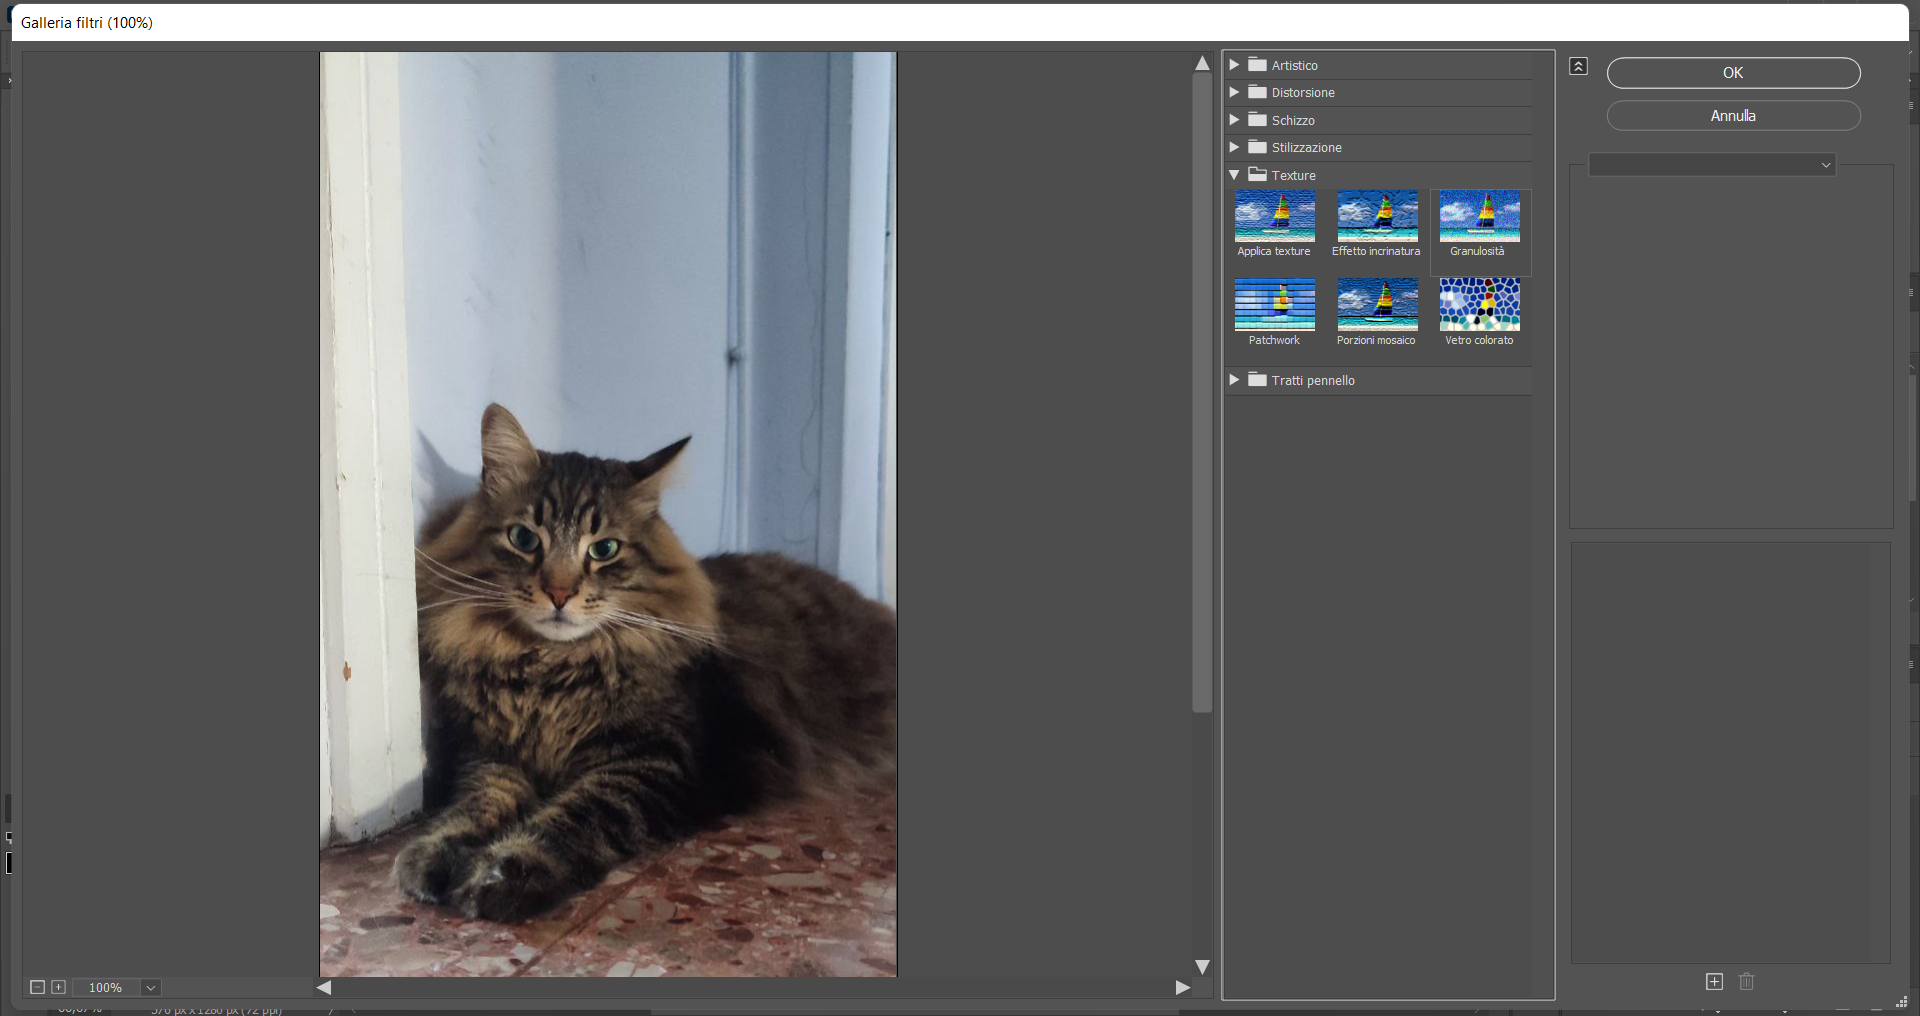Select the Effetto incrinatura filter

tap(1376, 216)
